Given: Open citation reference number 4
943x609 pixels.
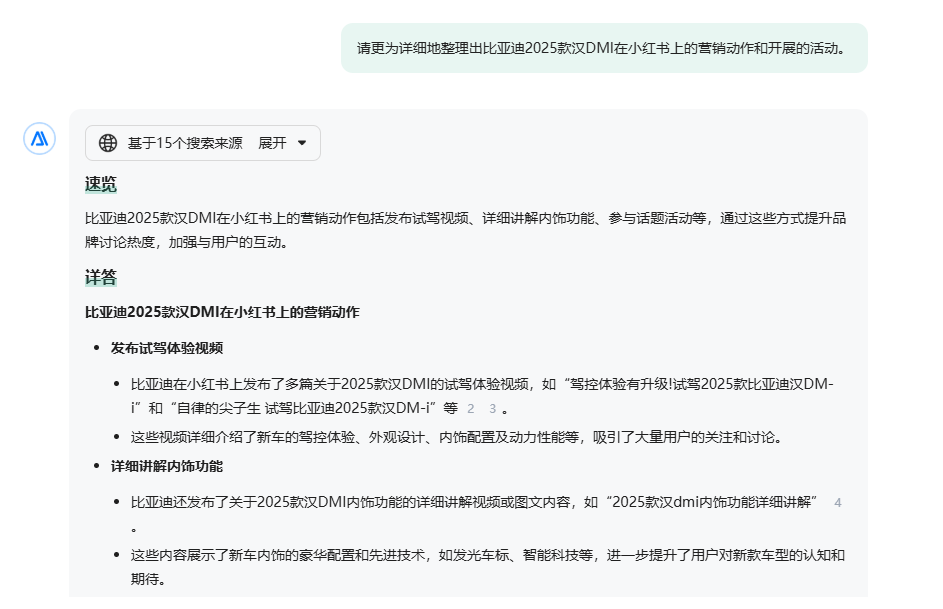Looking at the screenshot, I should 838,503.
